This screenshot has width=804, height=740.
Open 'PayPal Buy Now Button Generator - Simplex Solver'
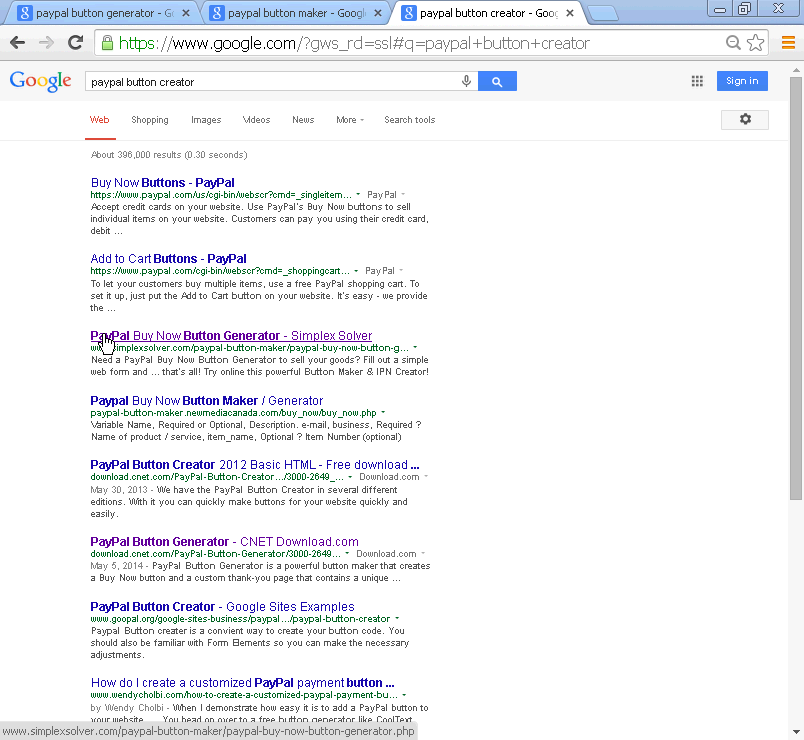(231, 335)
